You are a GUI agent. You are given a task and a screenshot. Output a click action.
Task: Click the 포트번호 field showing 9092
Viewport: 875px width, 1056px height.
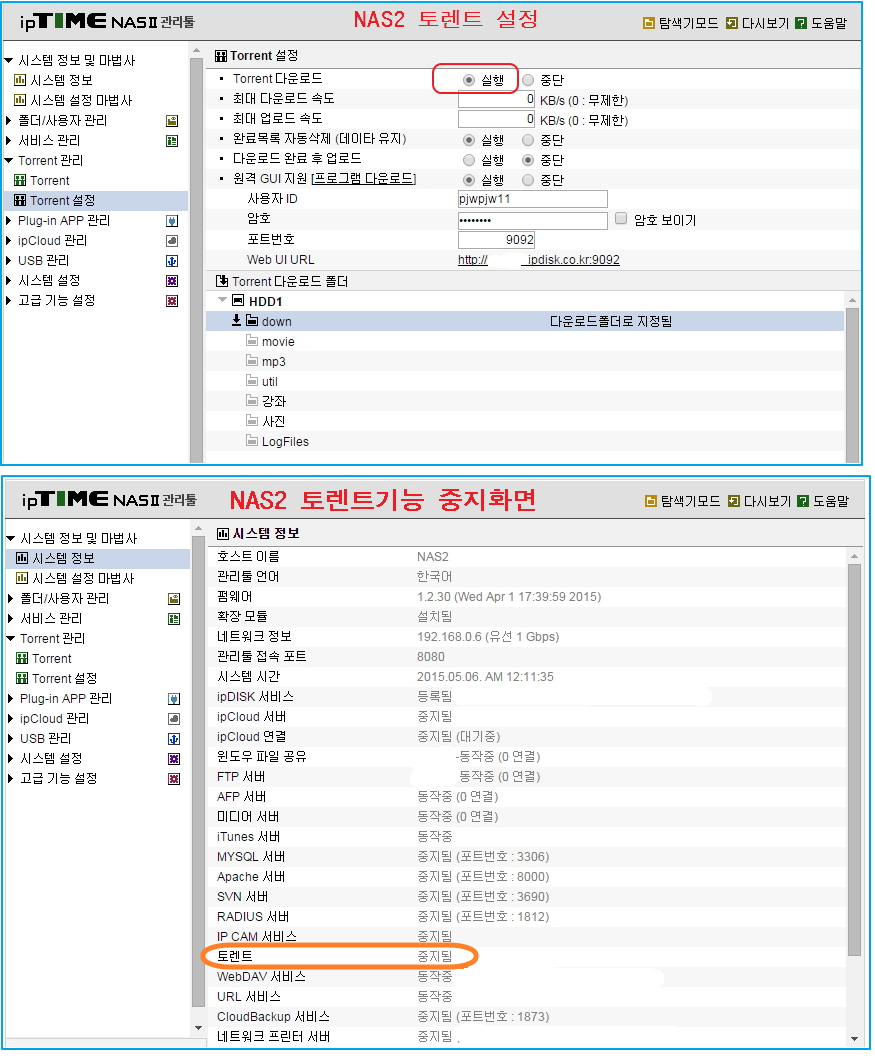[x=496, y=240]
